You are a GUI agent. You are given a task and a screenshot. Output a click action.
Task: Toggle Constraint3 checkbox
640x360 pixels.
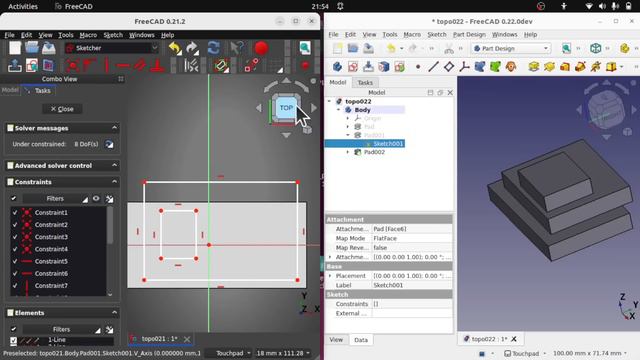15,237
